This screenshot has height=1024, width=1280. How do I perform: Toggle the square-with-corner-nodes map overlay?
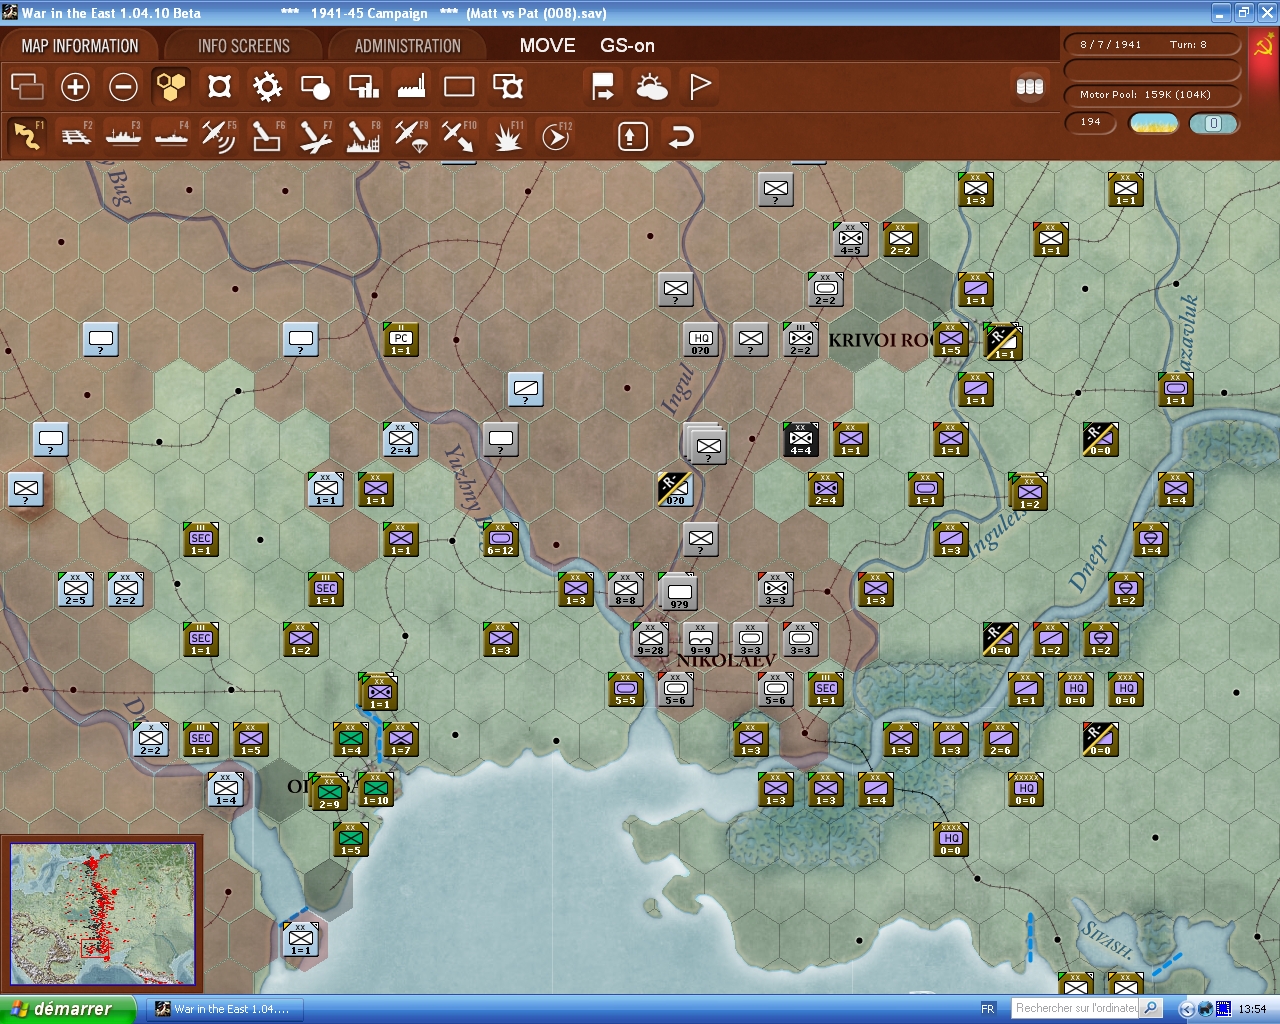pos(219,87)
